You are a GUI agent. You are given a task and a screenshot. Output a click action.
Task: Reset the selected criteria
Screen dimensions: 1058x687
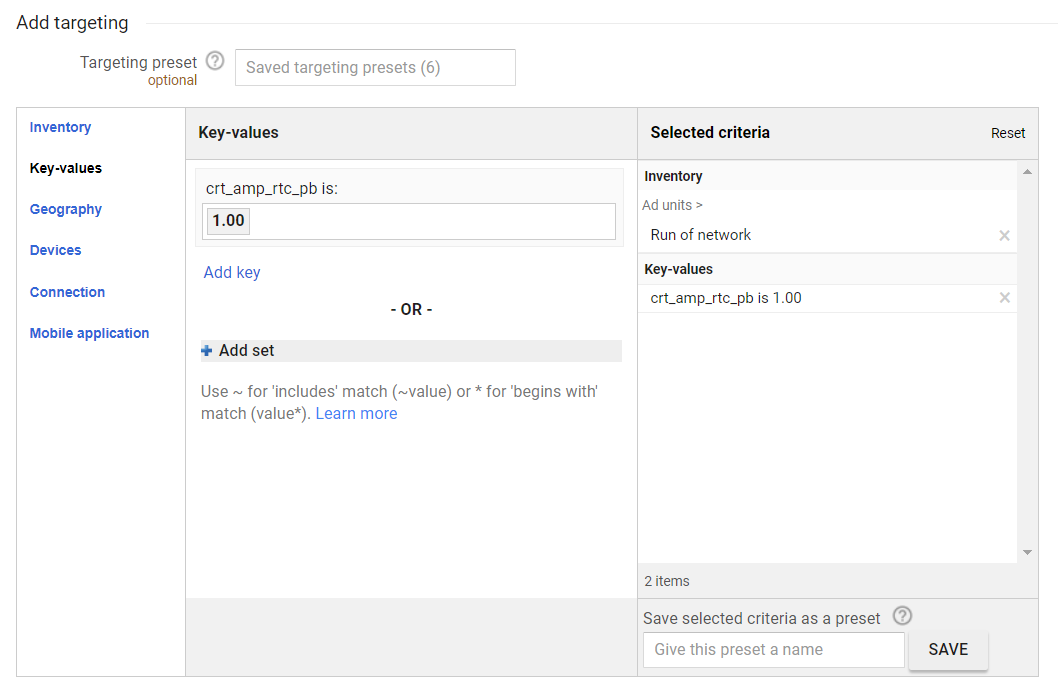pos(1008,133)
